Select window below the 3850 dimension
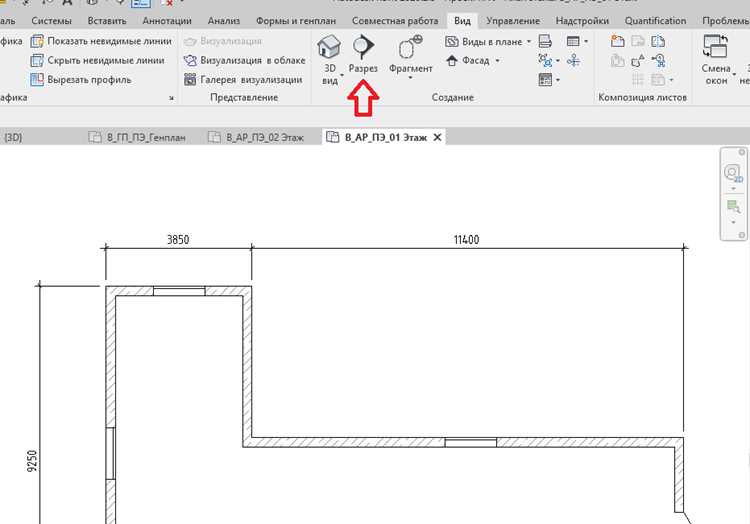 click(179, 291)
